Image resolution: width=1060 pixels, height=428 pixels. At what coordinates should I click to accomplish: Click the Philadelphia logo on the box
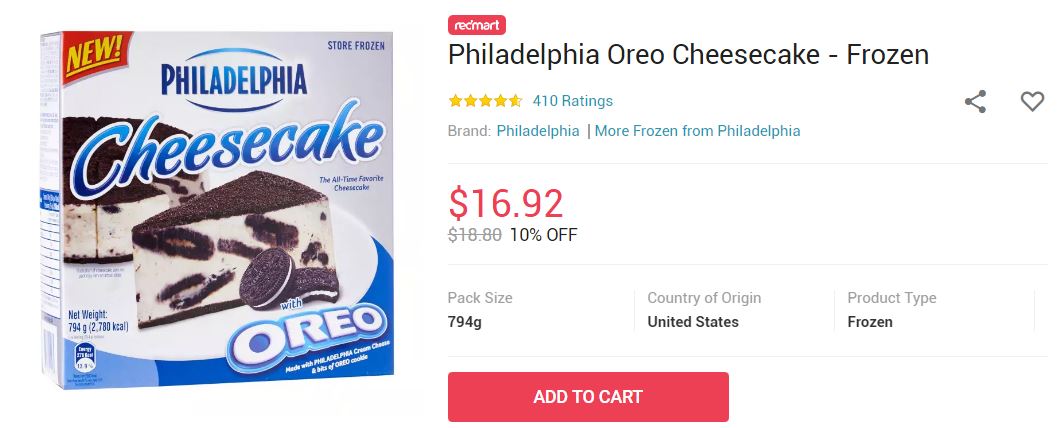pyautogui.click(x=234, y=78)
